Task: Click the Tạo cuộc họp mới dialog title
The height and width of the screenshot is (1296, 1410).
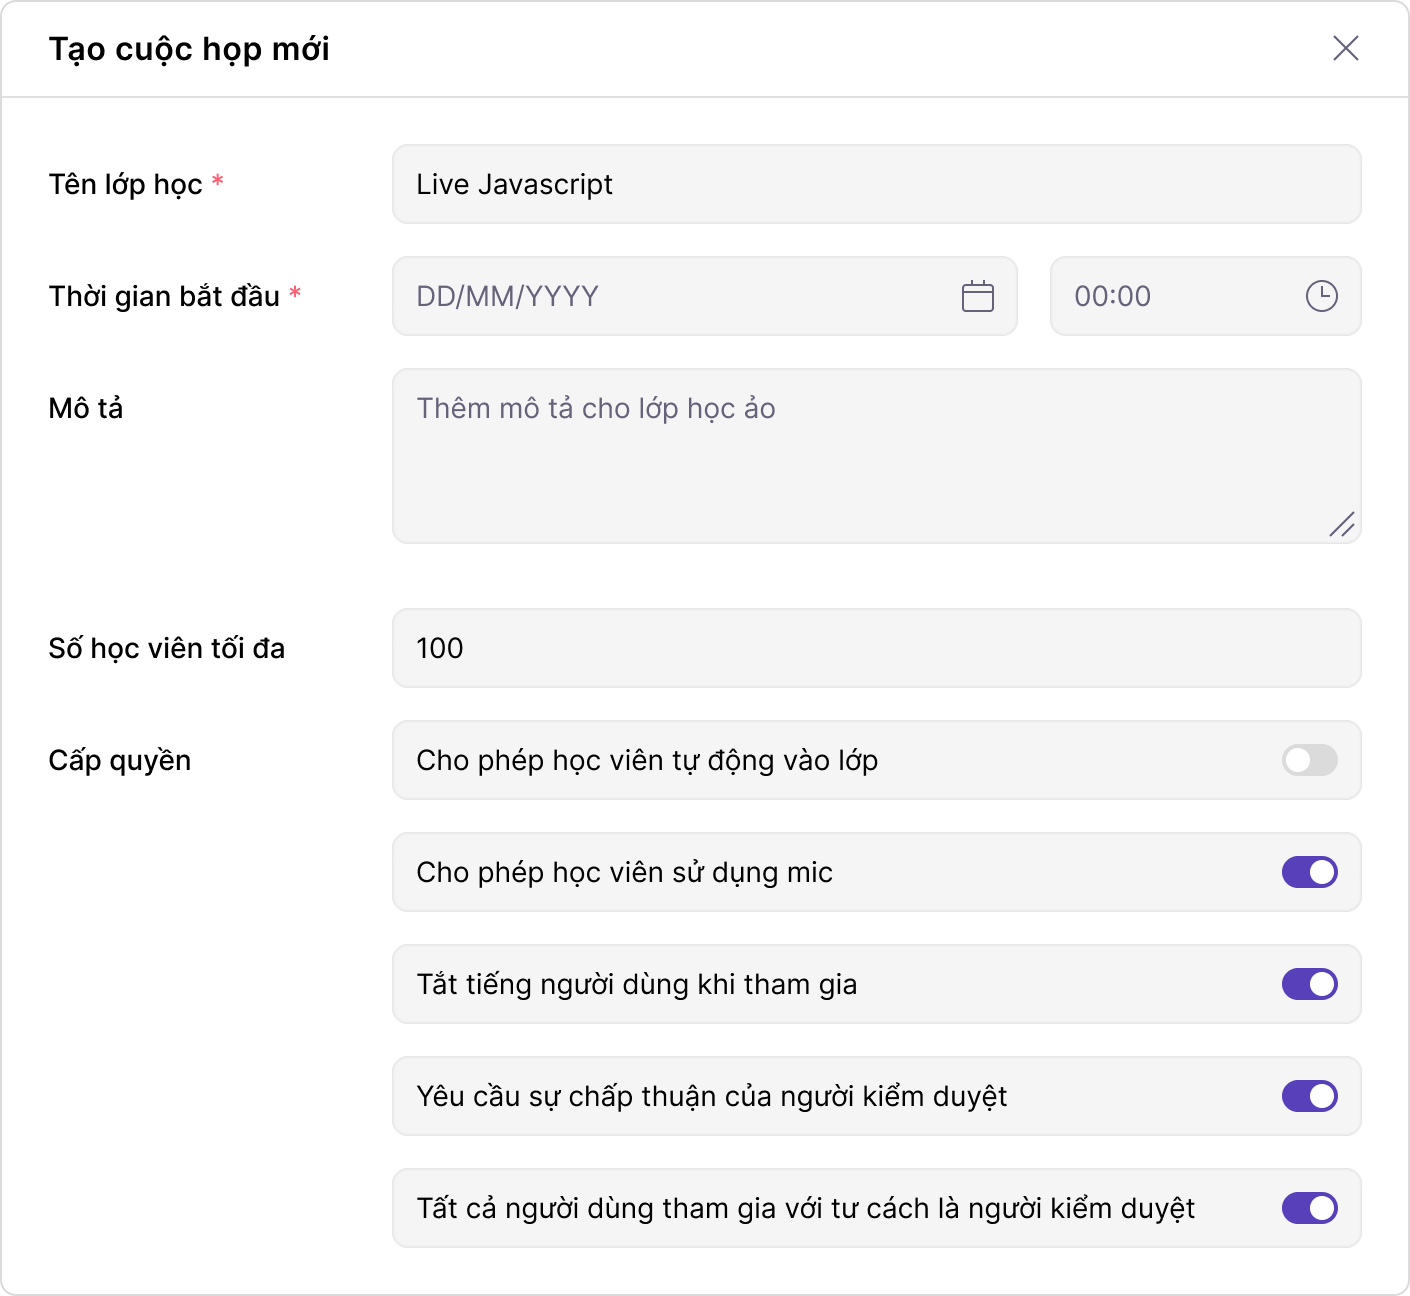Action: (189, 49)
